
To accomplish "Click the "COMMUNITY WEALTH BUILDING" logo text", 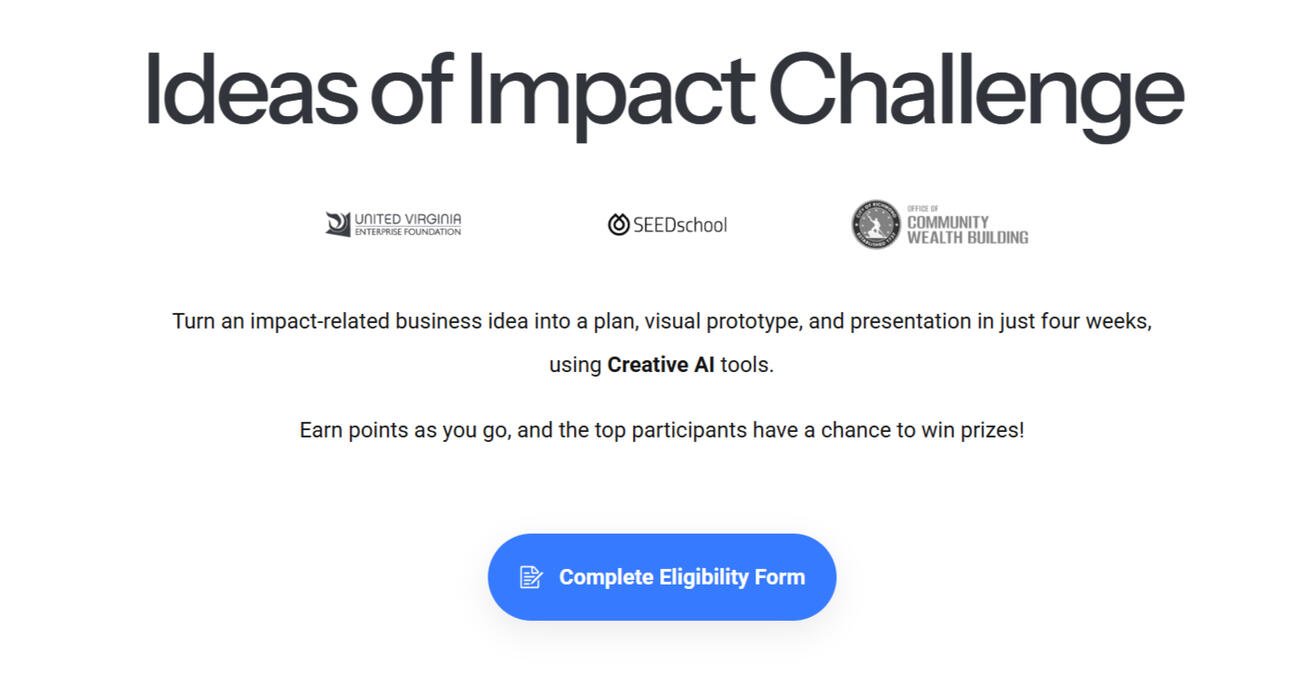I will click(x=966, y=230).
